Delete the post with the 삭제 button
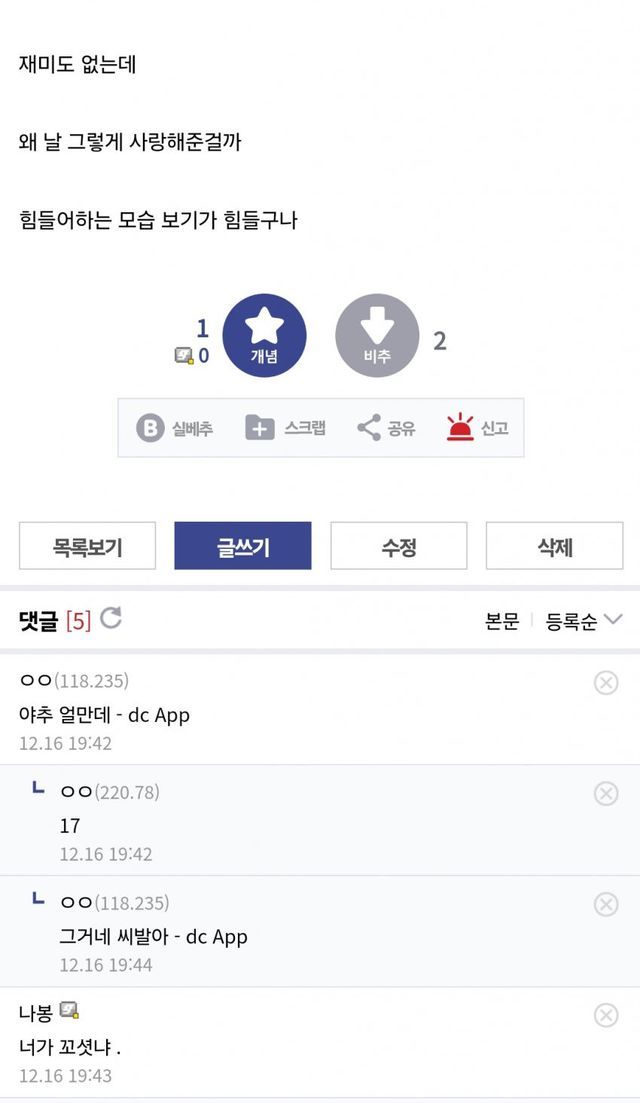The height and width of the screenshot is (1103, 640). click(x=554, y=546)
